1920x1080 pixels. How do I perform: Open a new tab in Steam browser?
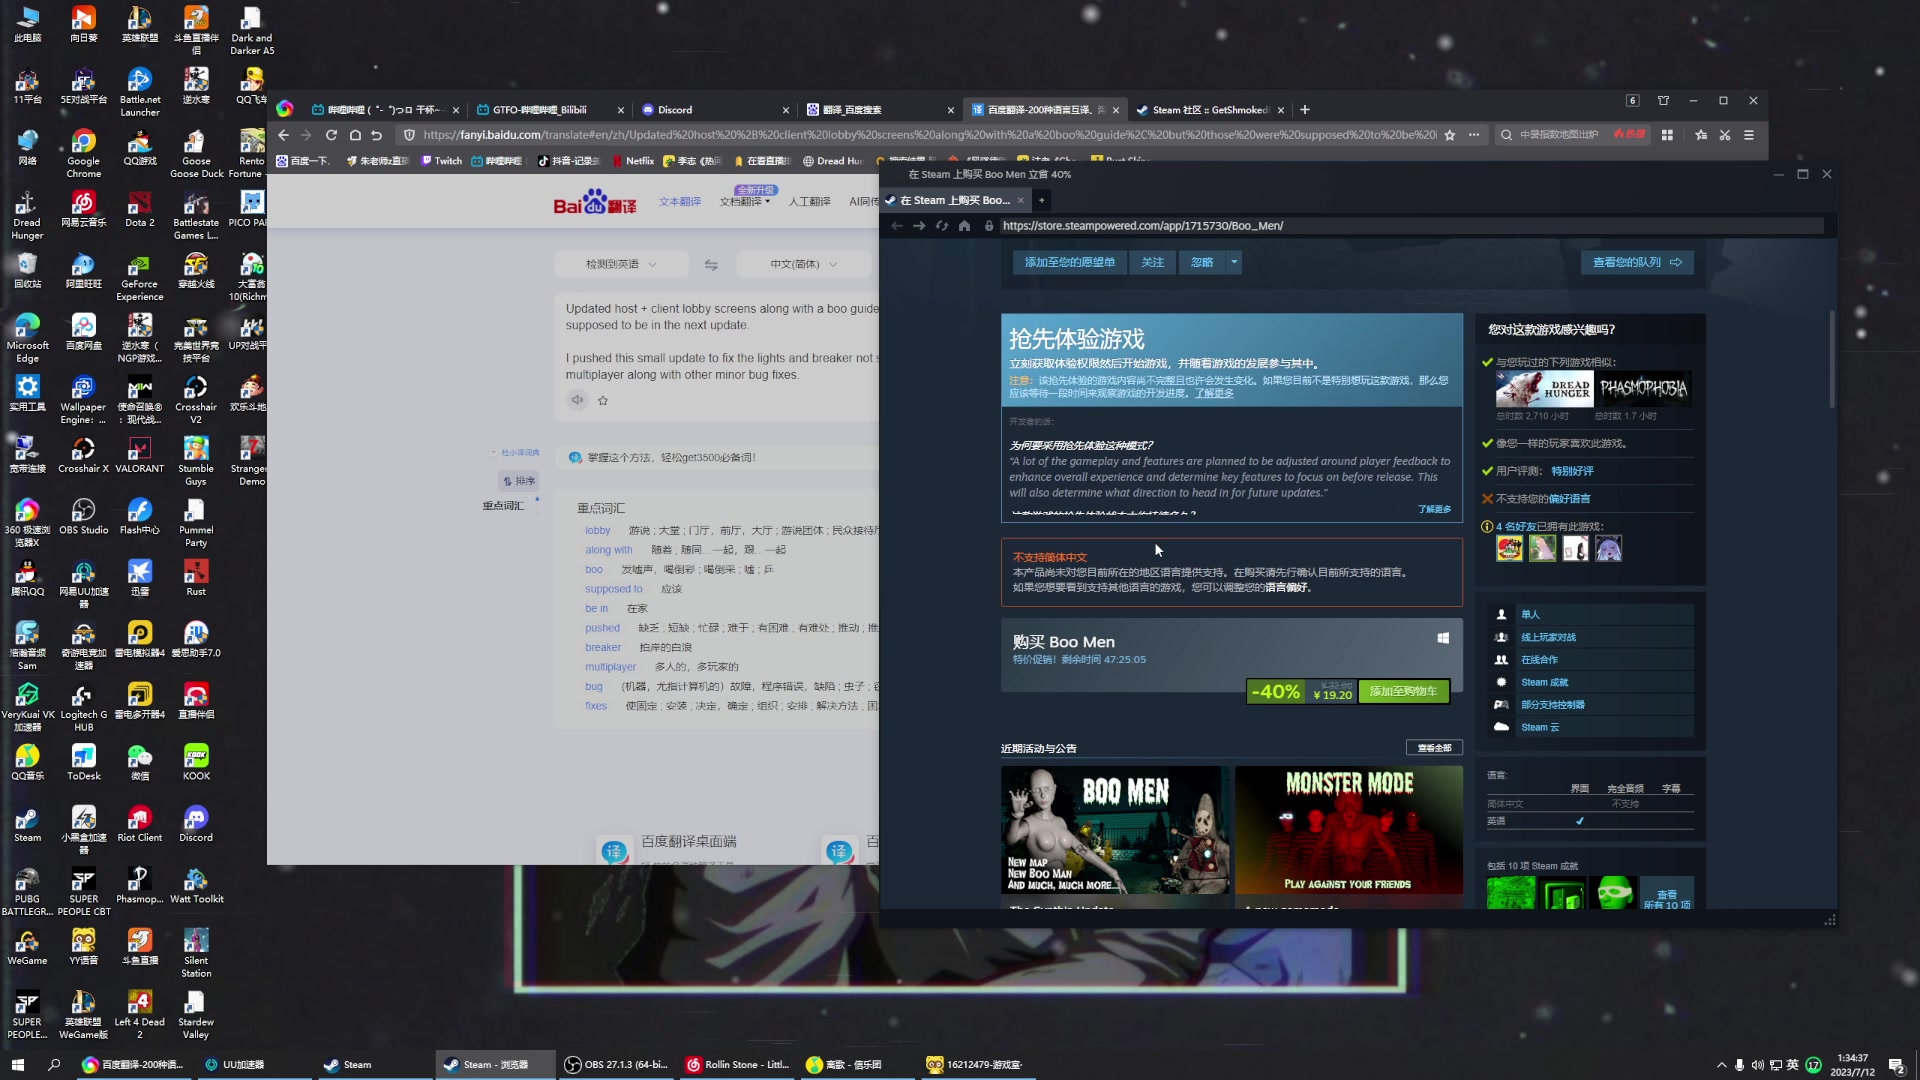(x=1041, y=201)
